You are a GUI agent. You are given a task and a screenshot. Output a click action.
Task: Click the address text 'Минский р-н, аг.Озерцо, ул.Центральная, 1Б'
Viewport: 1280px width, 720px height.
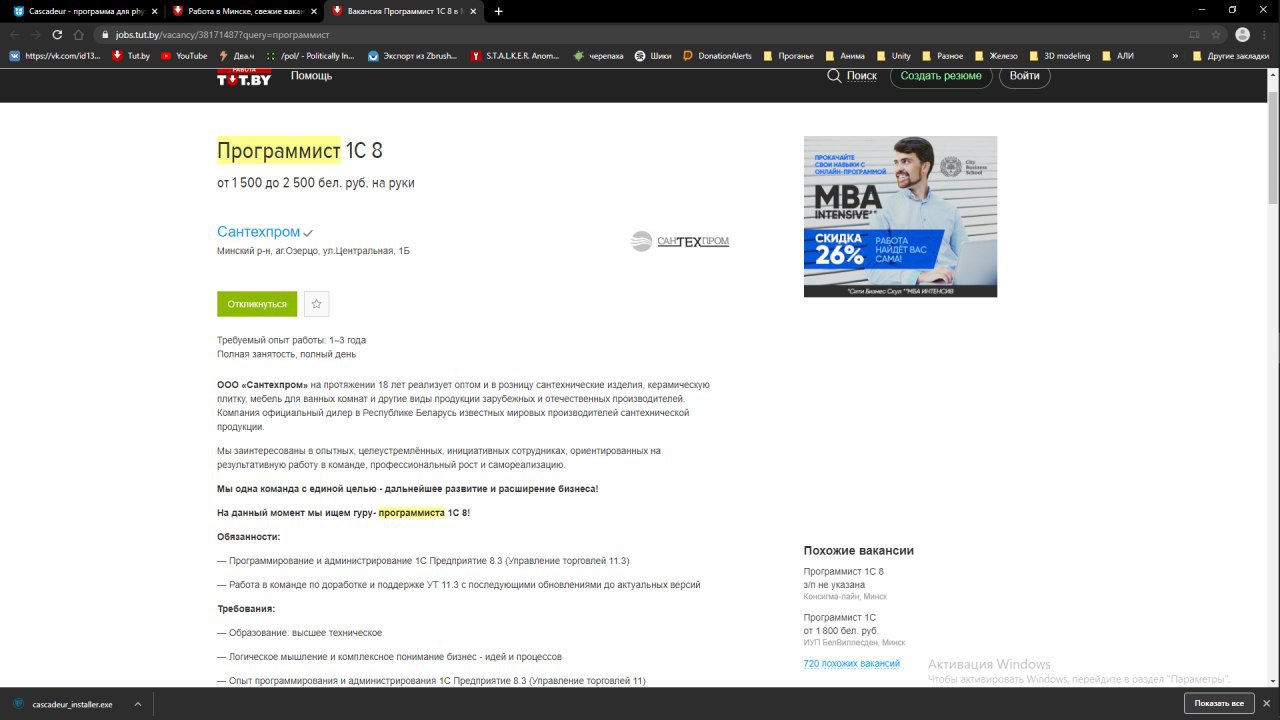click(x=313, y=251)
